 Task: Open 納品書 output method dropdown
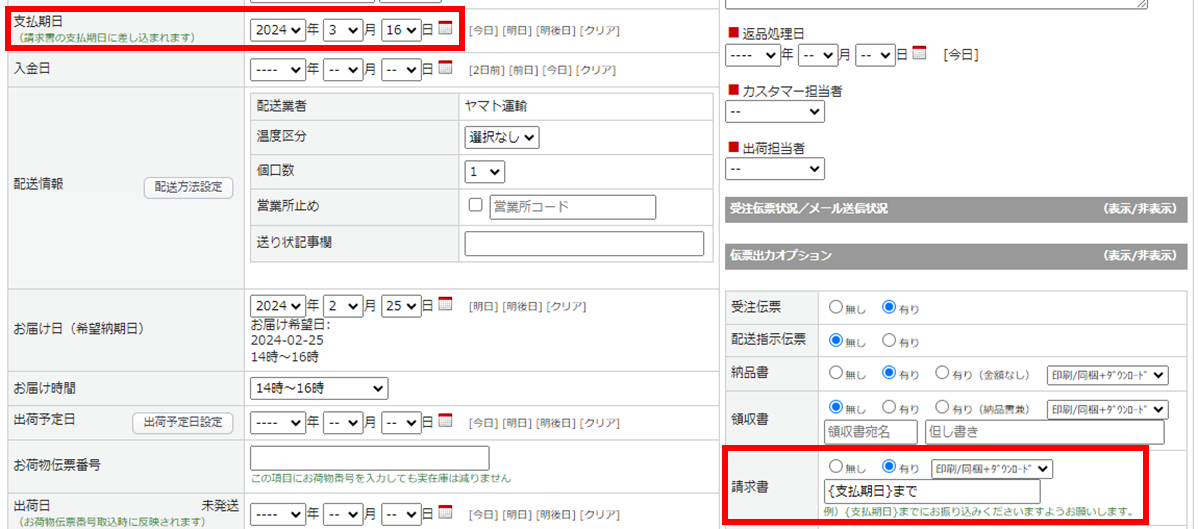1108,374
